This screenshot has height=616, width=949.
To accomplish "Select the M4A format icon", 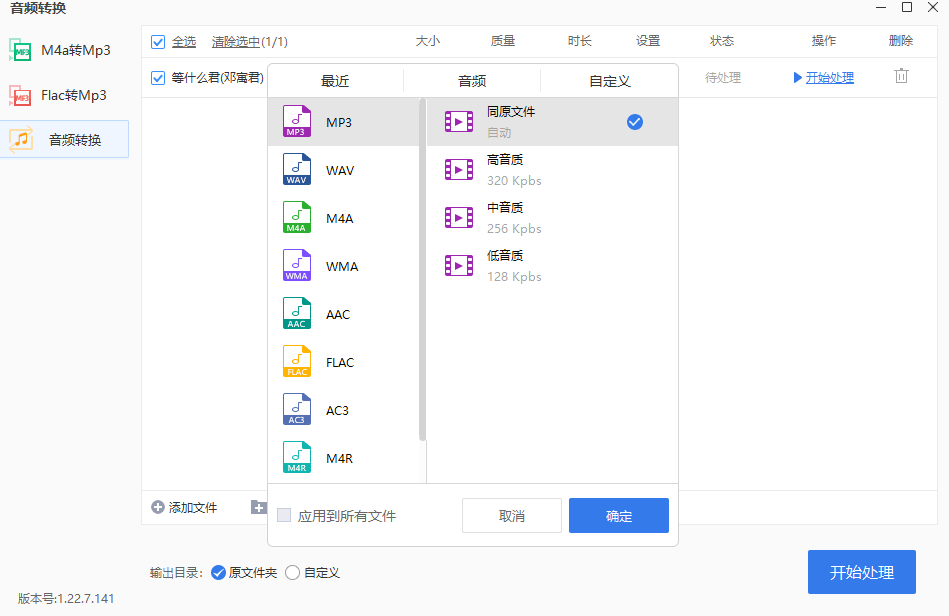I will 296,217.
